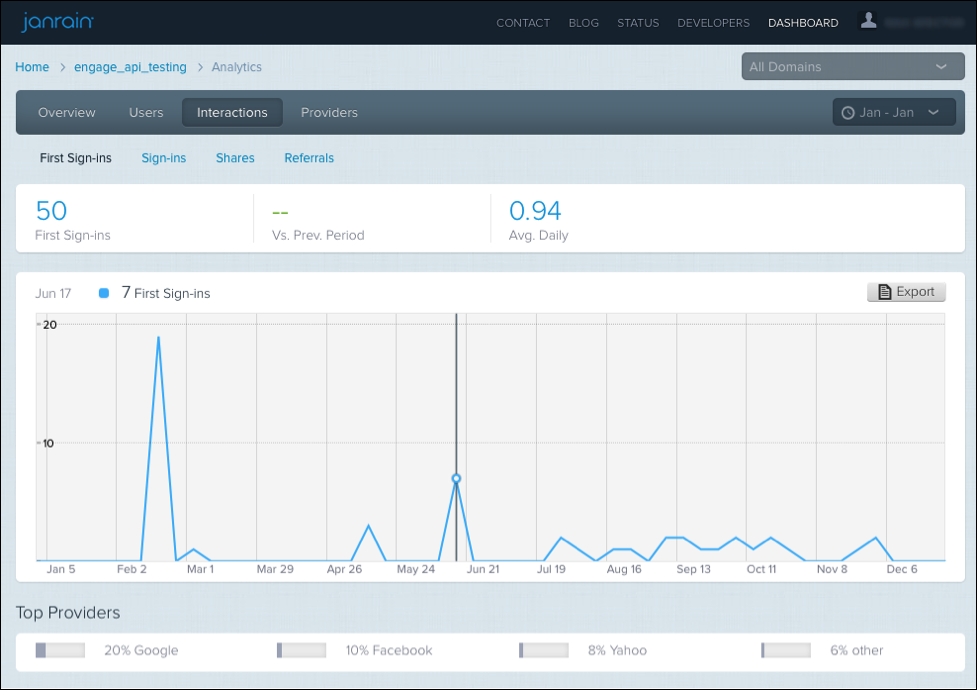The width and height of the screenshot is (977, 690).
Task: Export the chart data
Action: click(906, 292)
